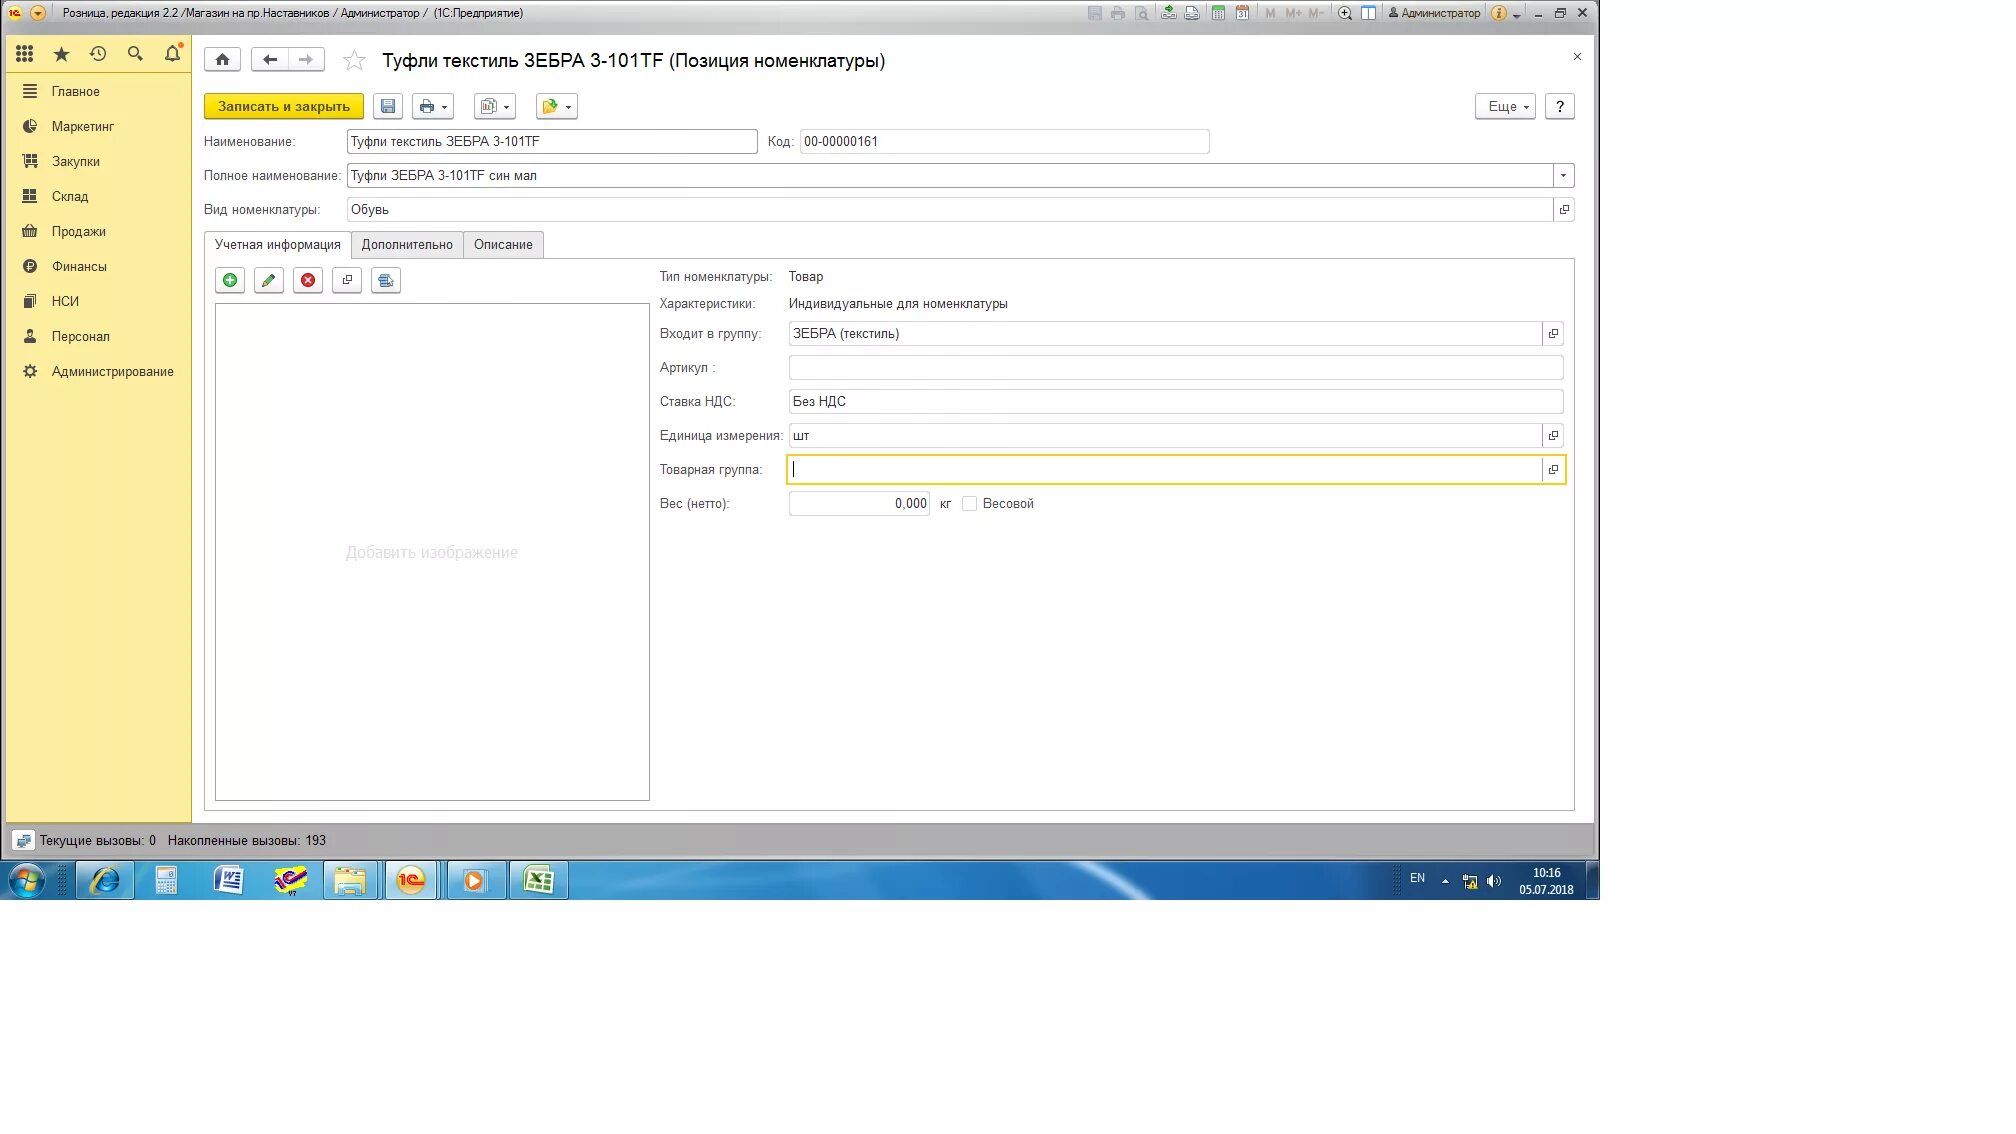Click the Артикул input field
The height and width of the screenshot is (1134, 2016).
(x=1176, y=368)
